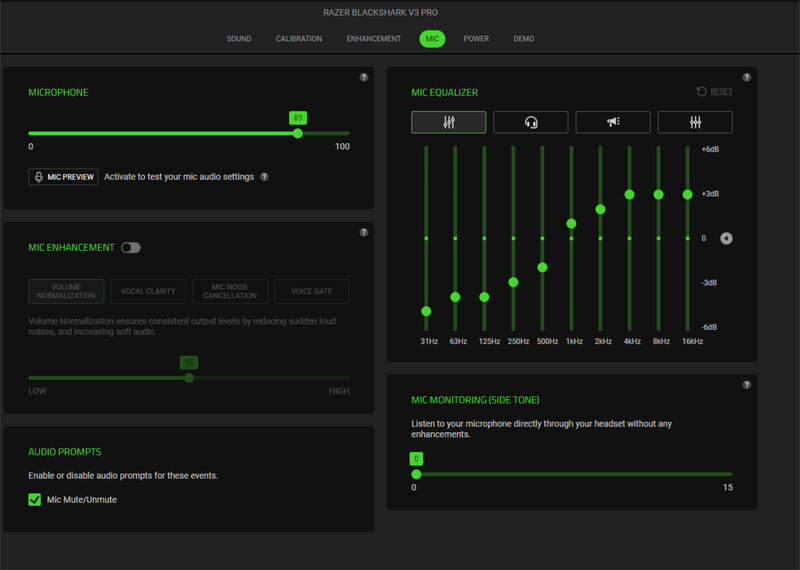Click the 100 maximum label of microphone volume
Image resolution: width=800 pixels, height=570 pixels.
pyautogui.click(x=342, y=147)
